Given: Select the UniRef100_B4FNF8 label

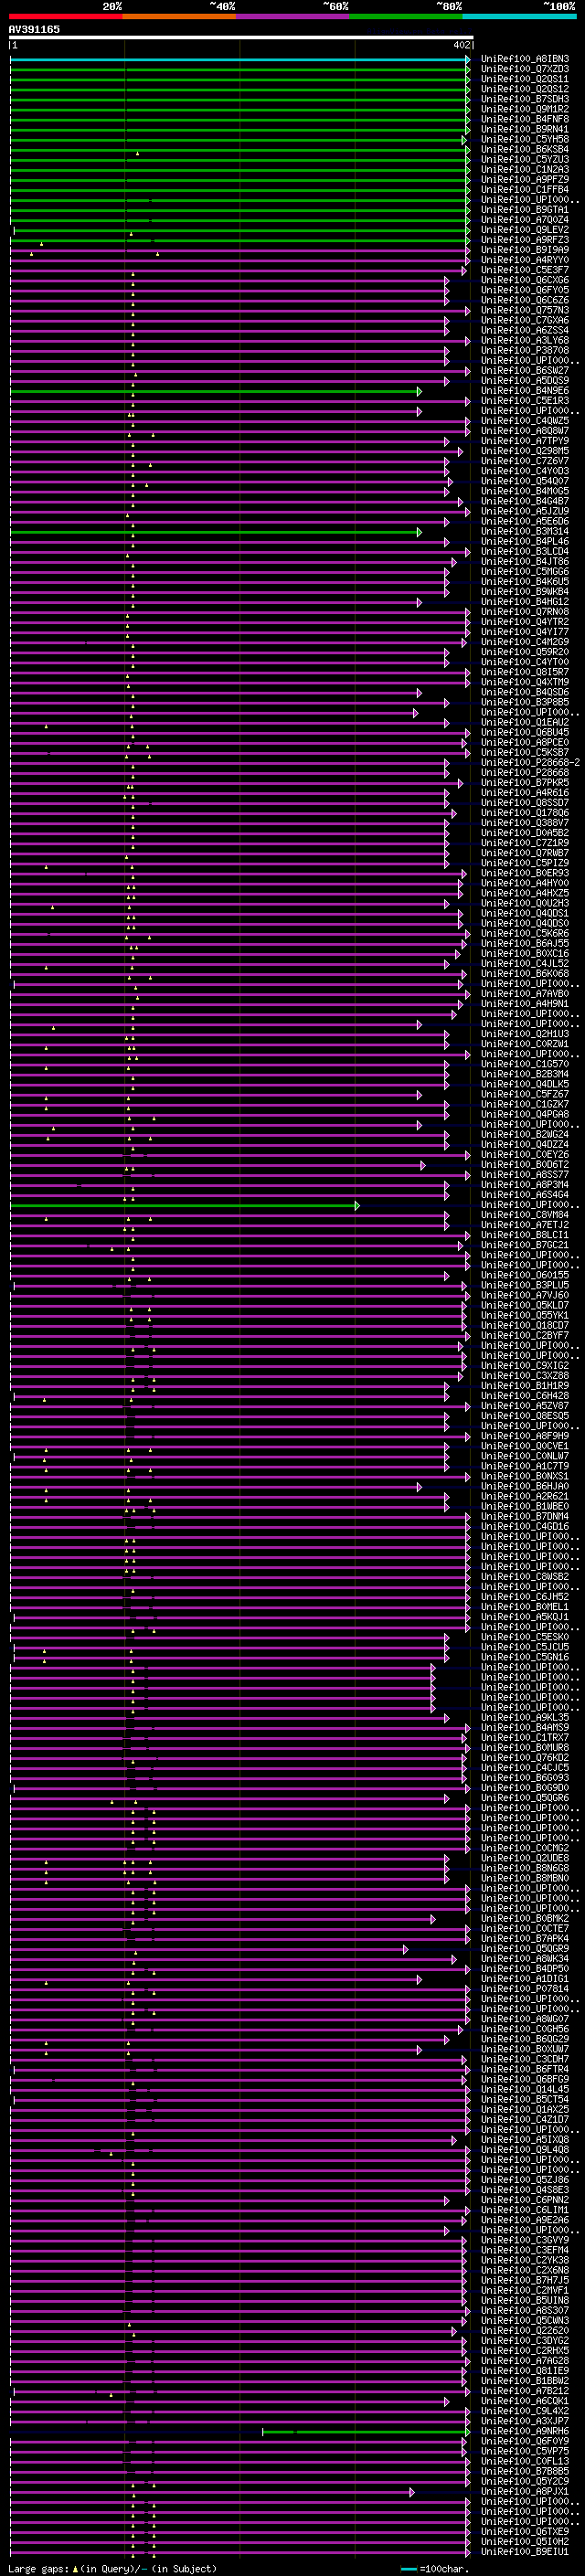Looking at the screenshot, I should (x=525, y=119).
